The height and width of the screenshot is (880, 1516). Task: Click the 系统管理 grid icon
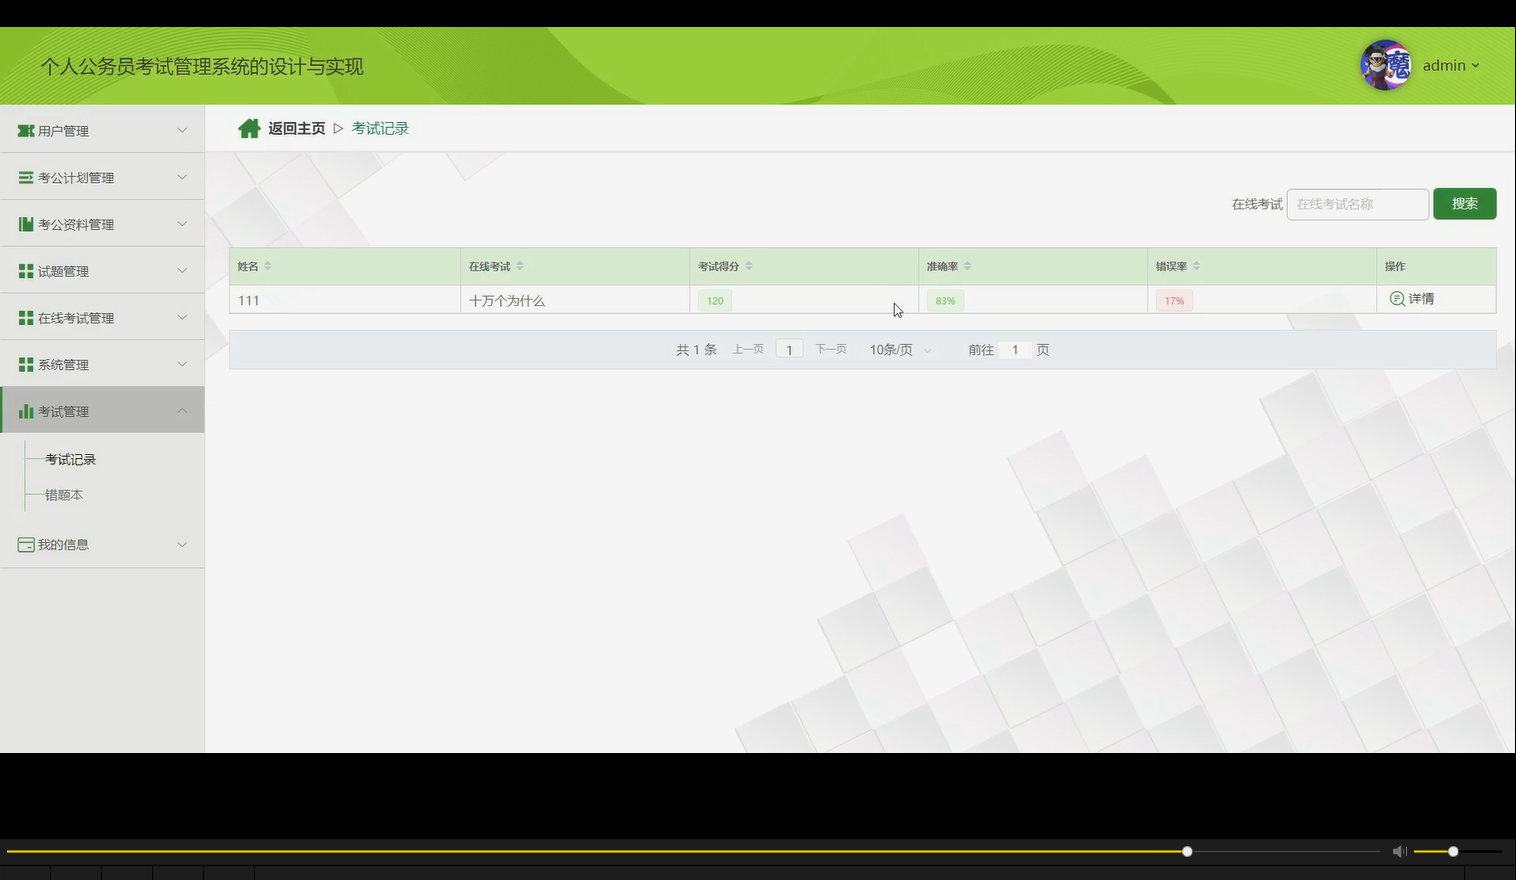coord(26,365)
